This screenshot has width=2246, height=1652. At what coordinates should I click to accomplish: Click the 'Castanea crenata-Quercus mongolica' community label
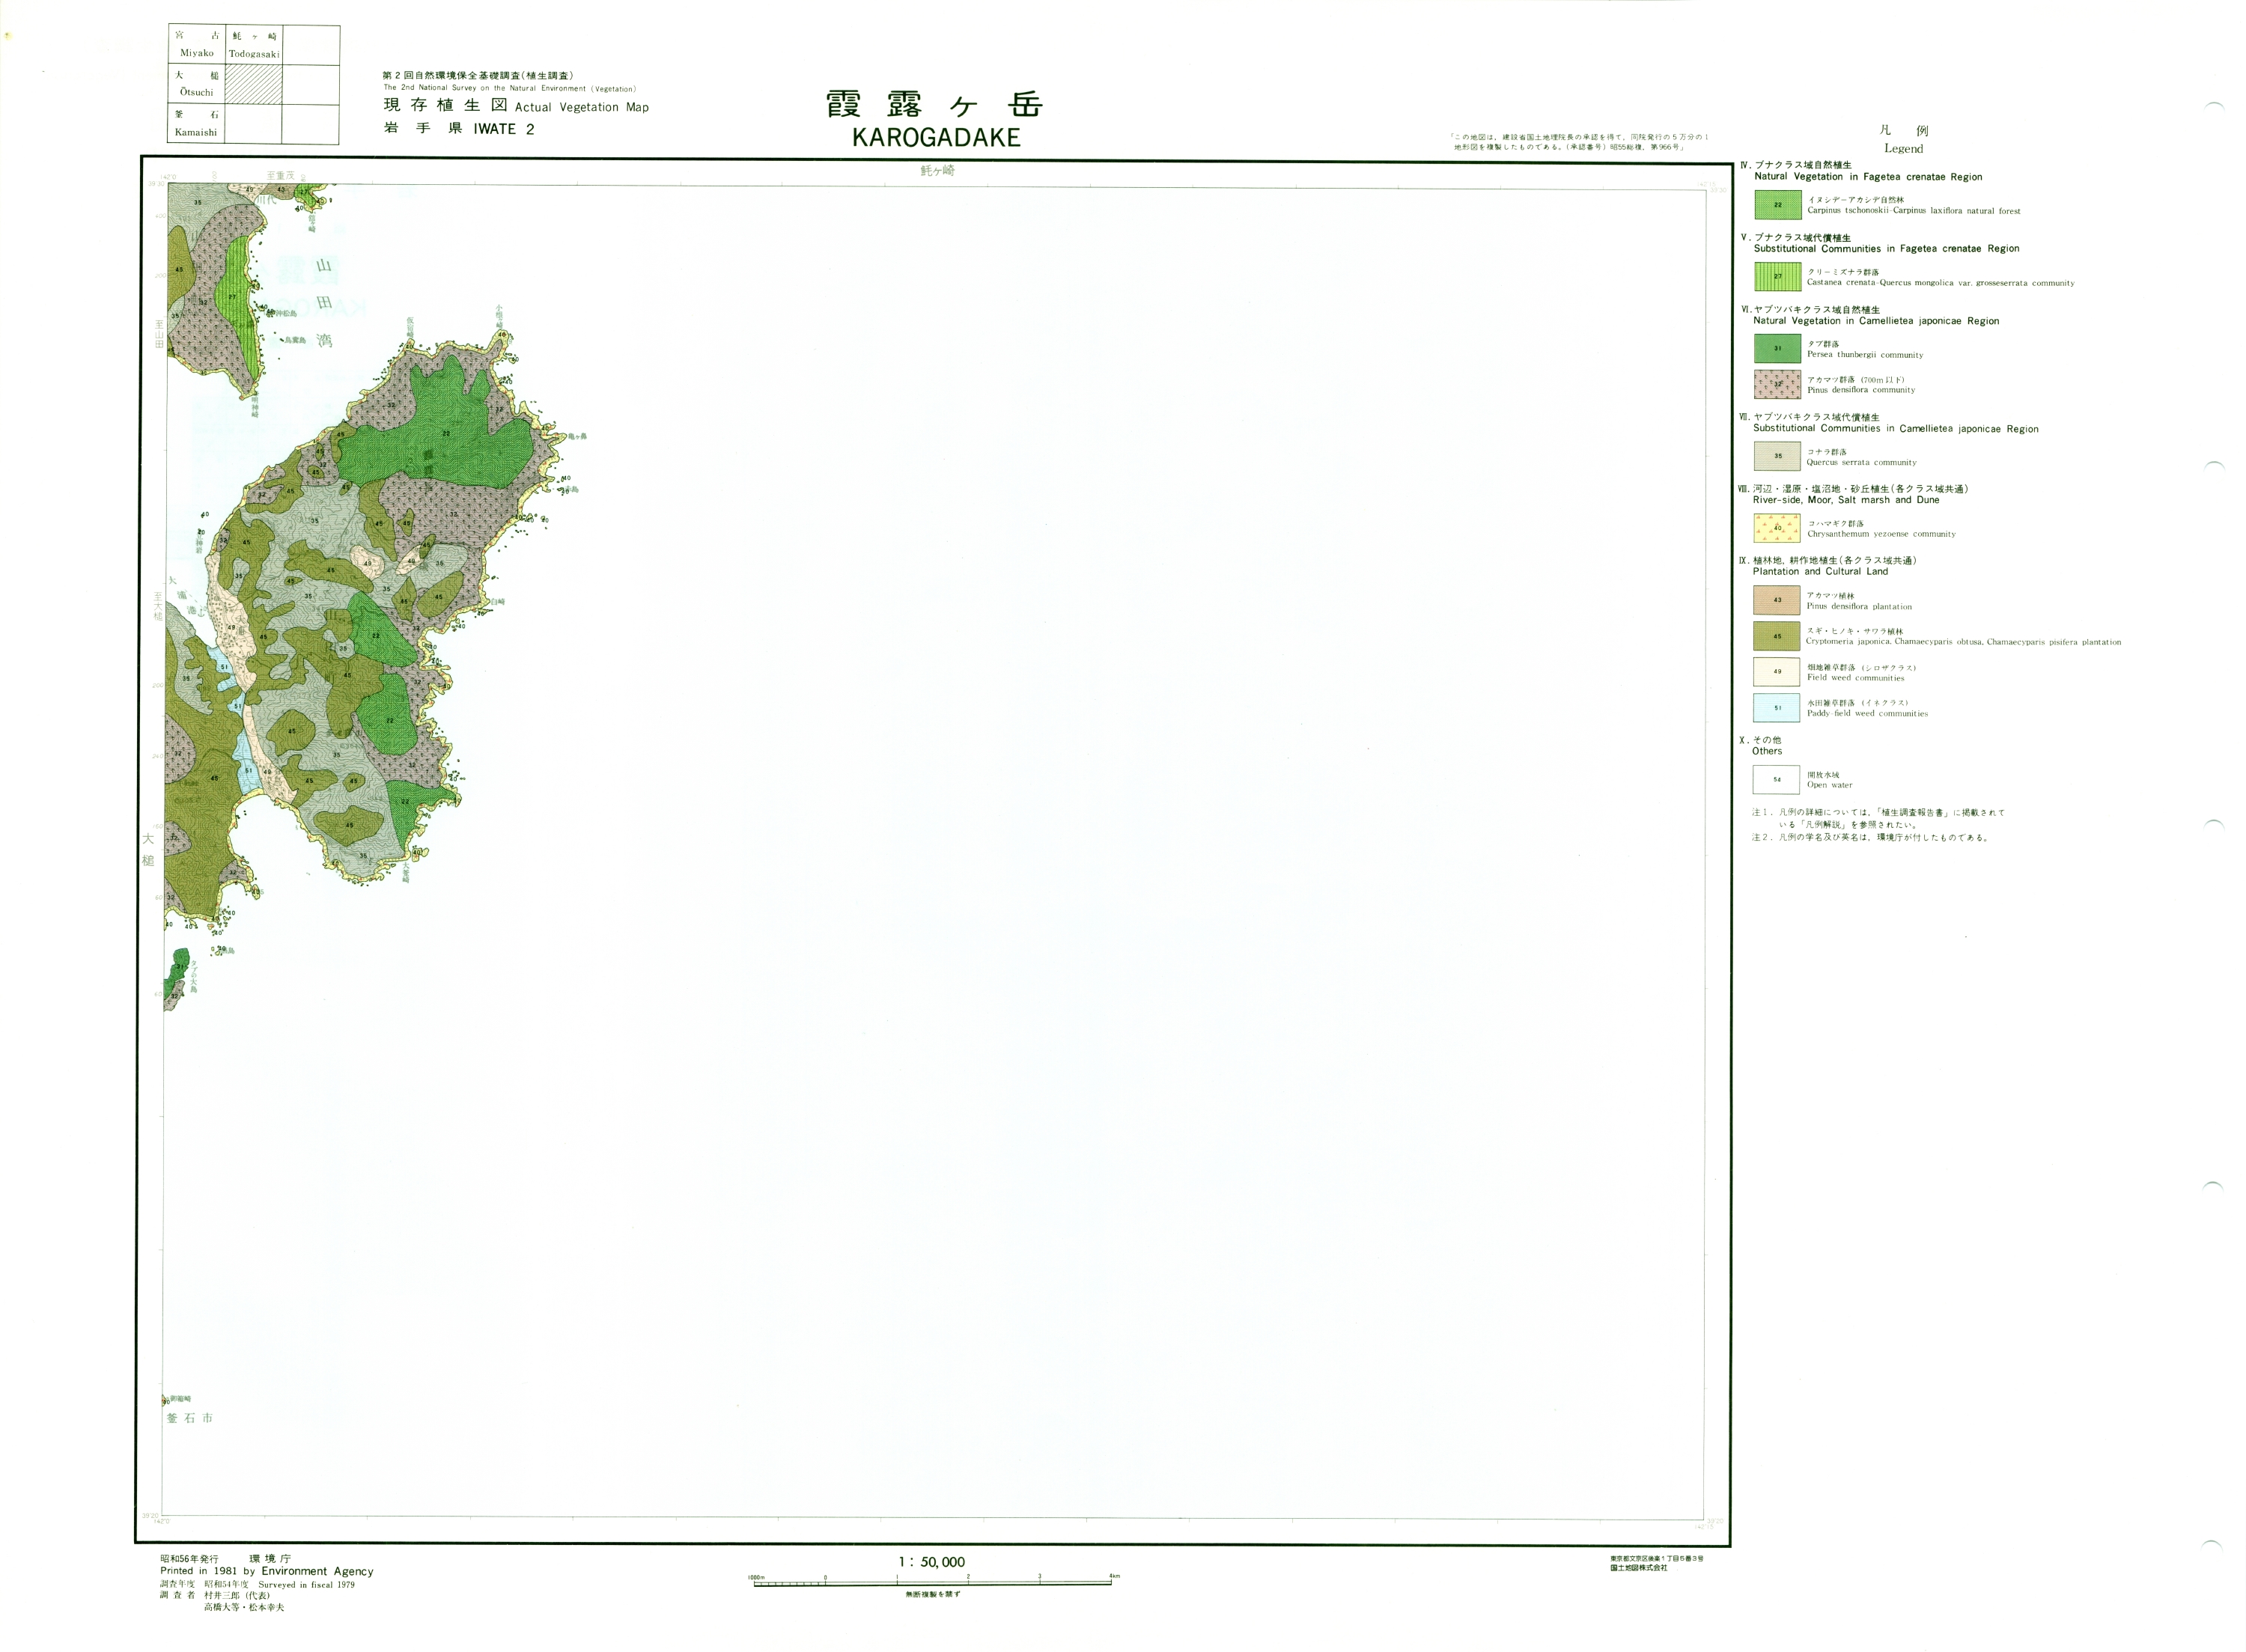[1940, 283]
